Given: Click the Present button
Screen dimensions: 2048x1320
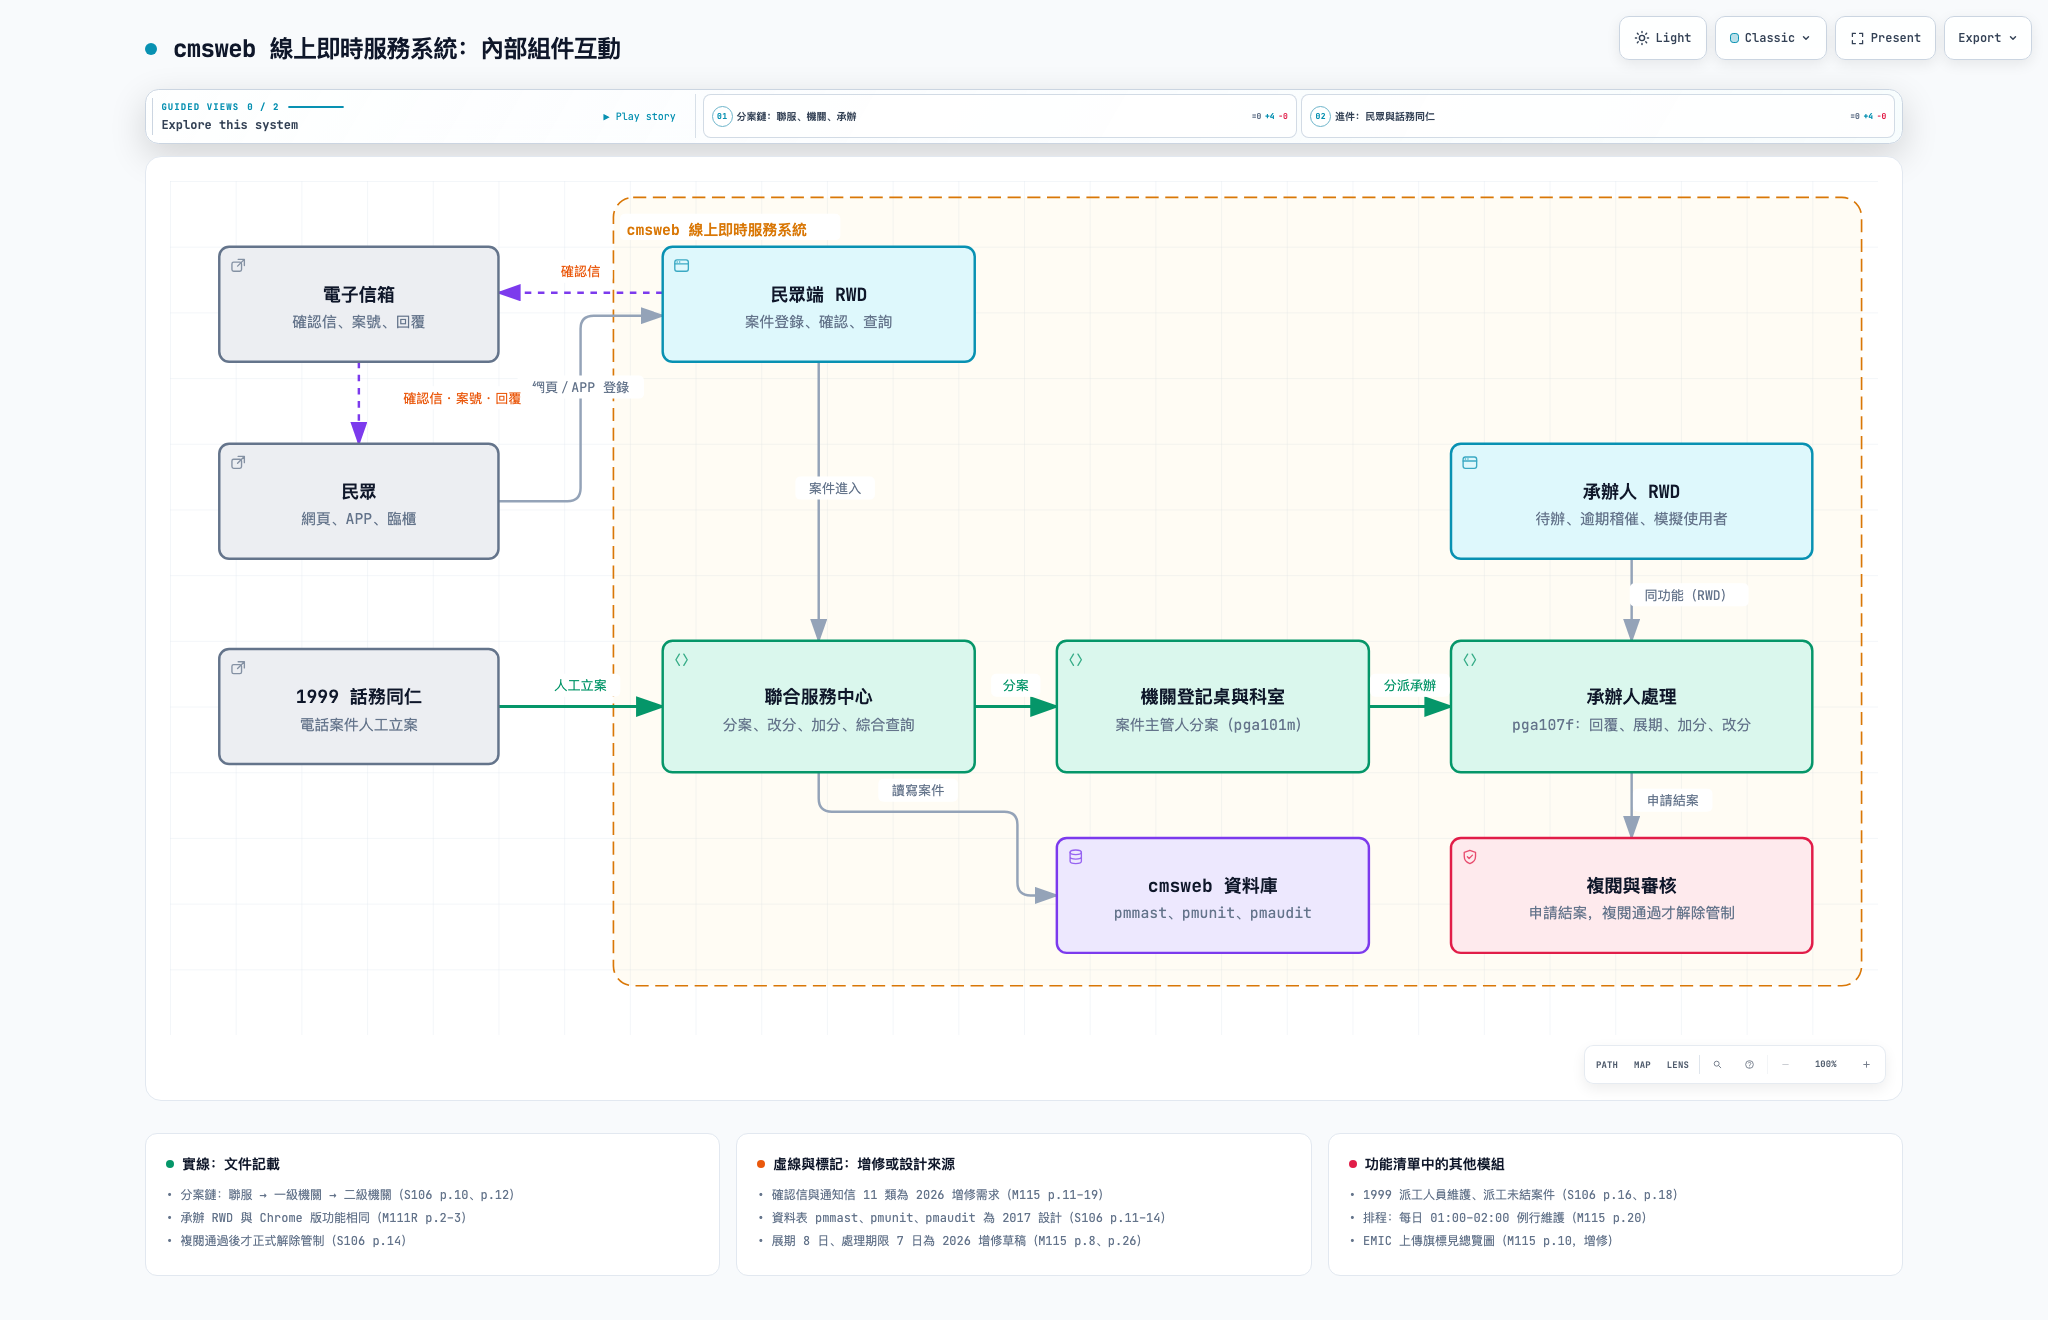Looking at the screenshot, I should coord(1885,38).
